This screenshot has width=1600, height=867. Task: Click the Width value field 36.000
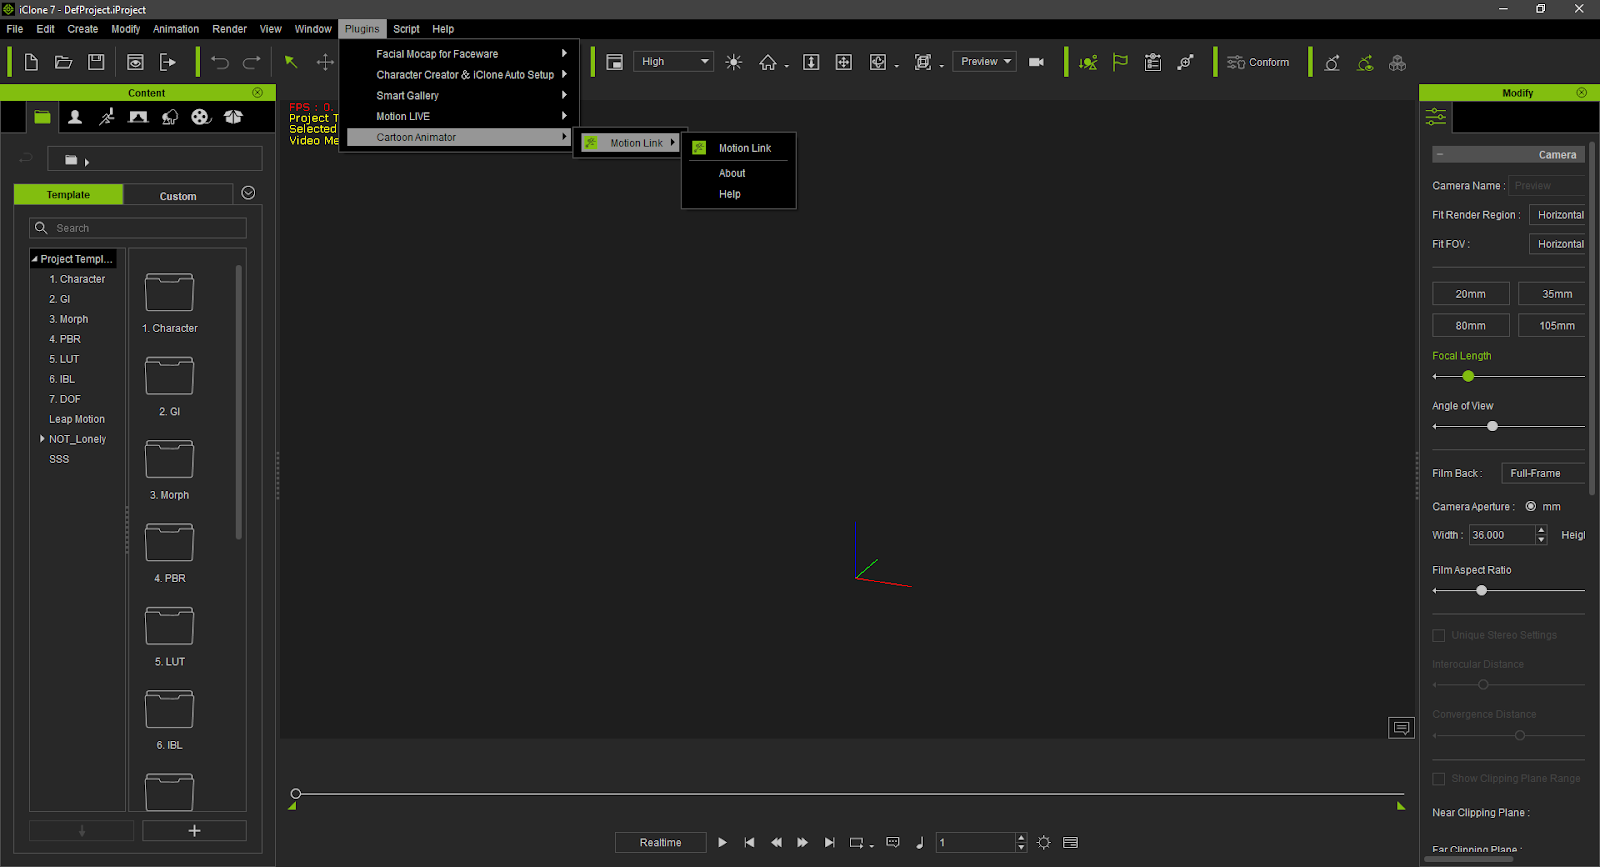(1501, 535)
